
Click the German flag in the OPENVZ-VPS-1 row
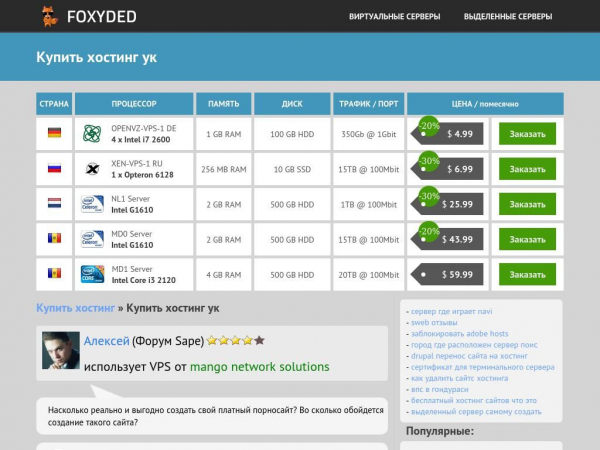pyautogui.click(x=54, y=134)
